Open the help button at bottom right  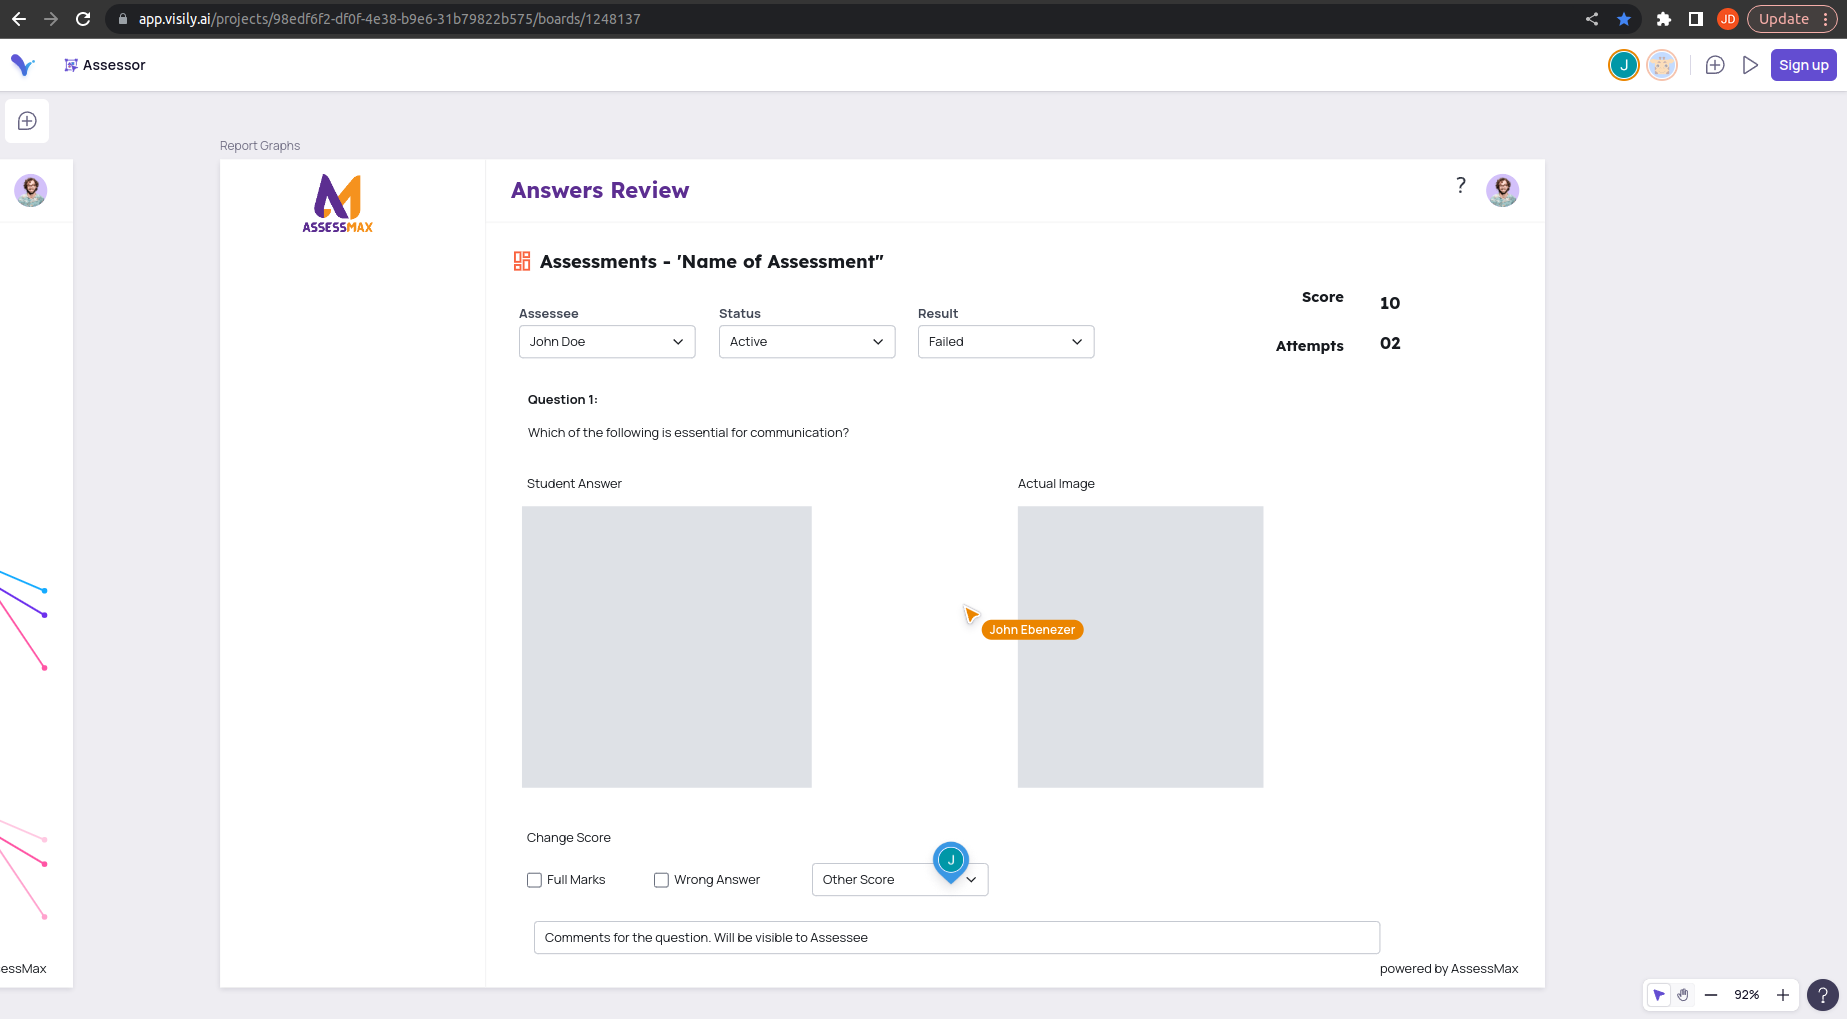1823,995
